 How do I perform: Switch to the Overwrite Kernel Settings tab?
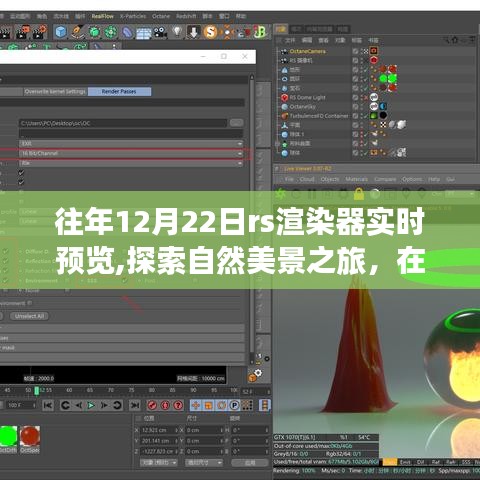[55, 91]
